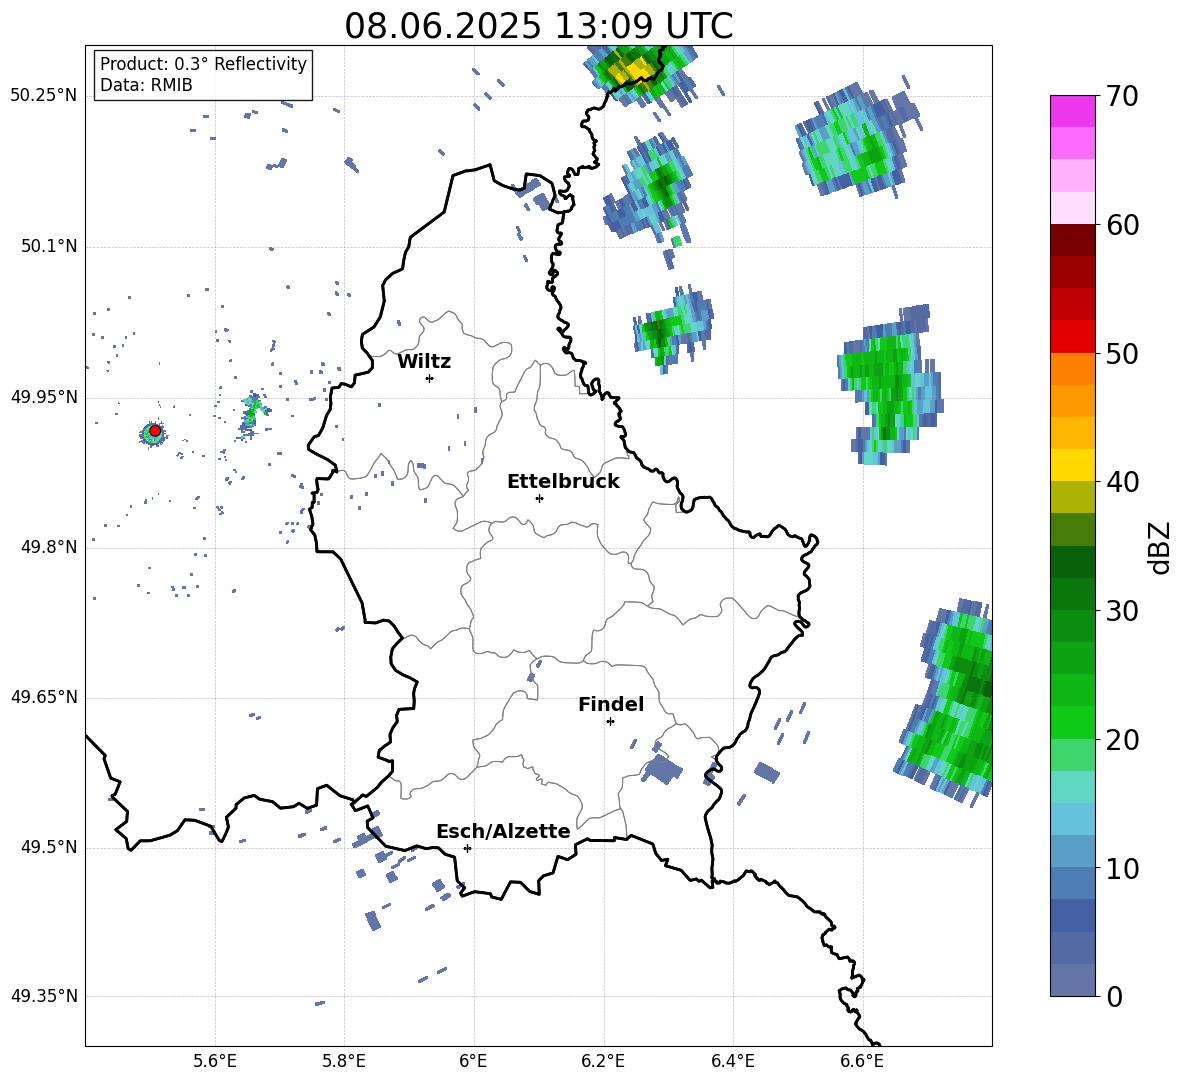
Task: Click the colorbar tick label 40
Action: pyautogui.click(x=1122, y=482)
